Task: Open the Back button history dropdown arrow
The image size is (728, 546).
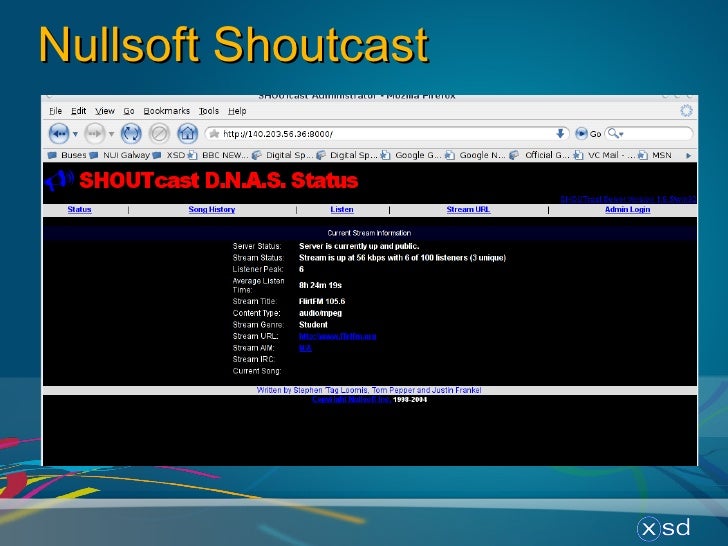Action: (x=75, y=134)
